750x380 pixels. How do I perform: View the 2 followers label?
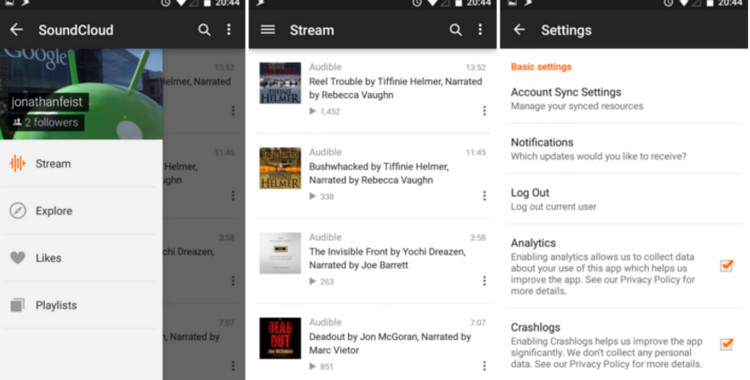46,123
